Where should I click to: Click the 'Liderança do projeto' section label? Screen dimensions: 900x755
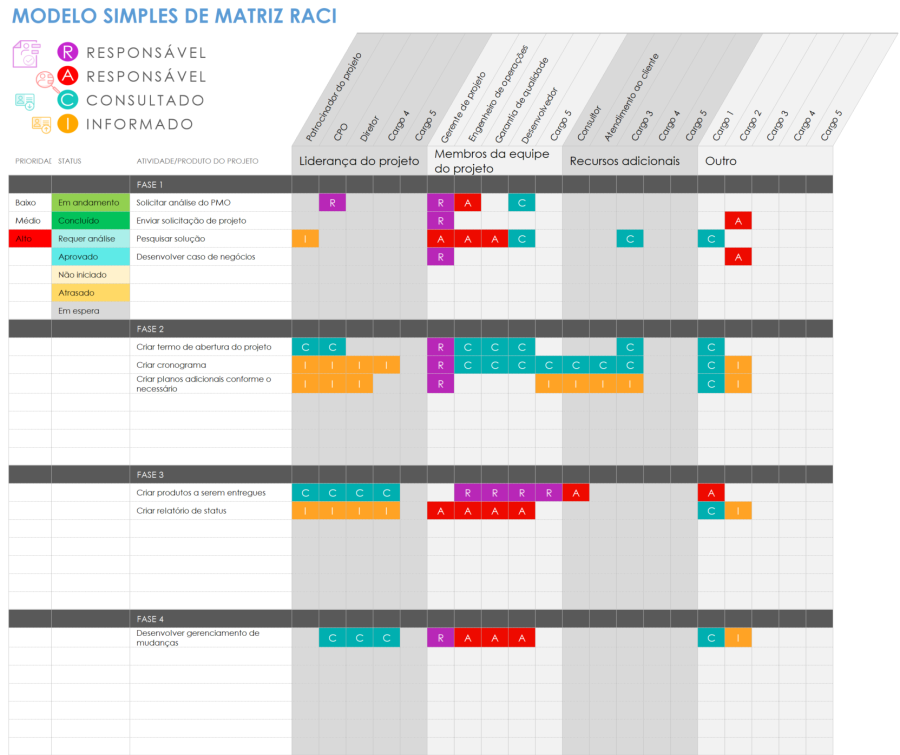click(x=358, y=161)
